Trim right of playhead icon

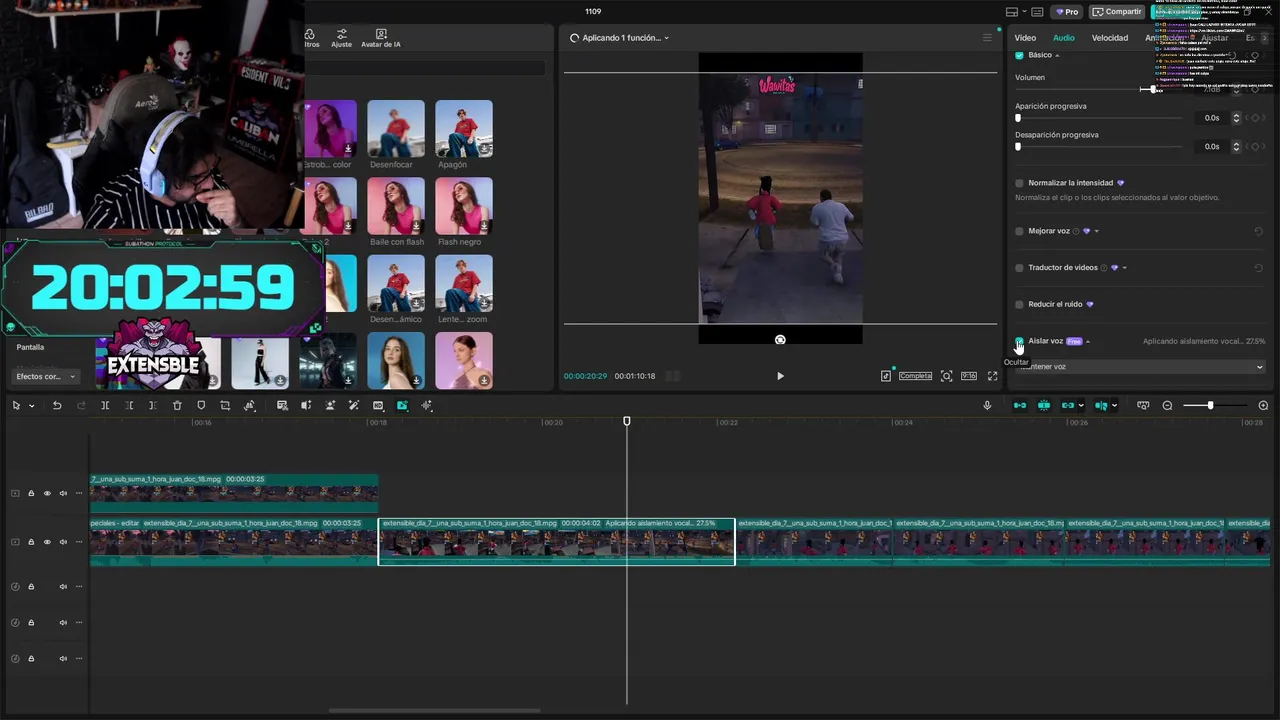153,405
